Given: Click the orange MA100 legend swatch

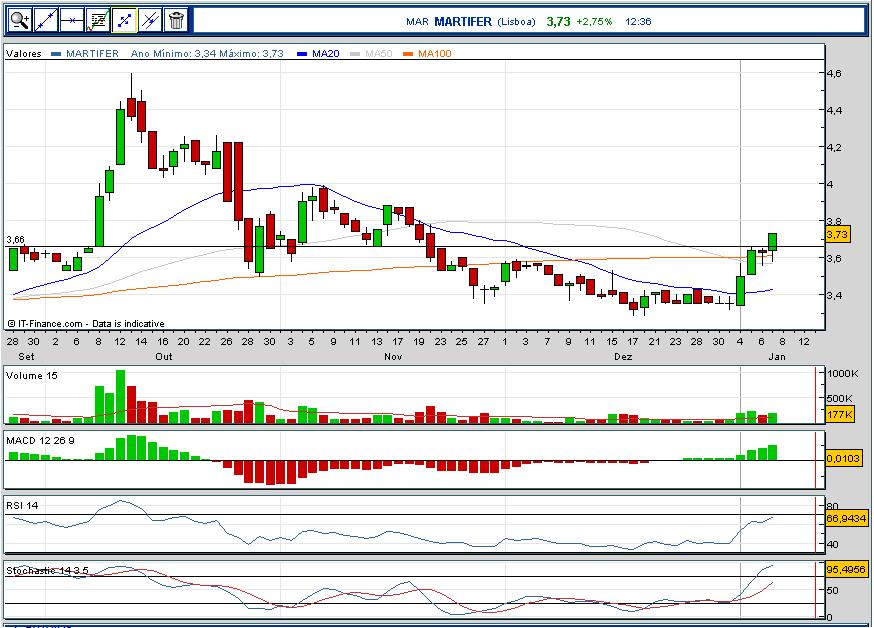Looking at the screenshot, I should (x=408, y=54).
